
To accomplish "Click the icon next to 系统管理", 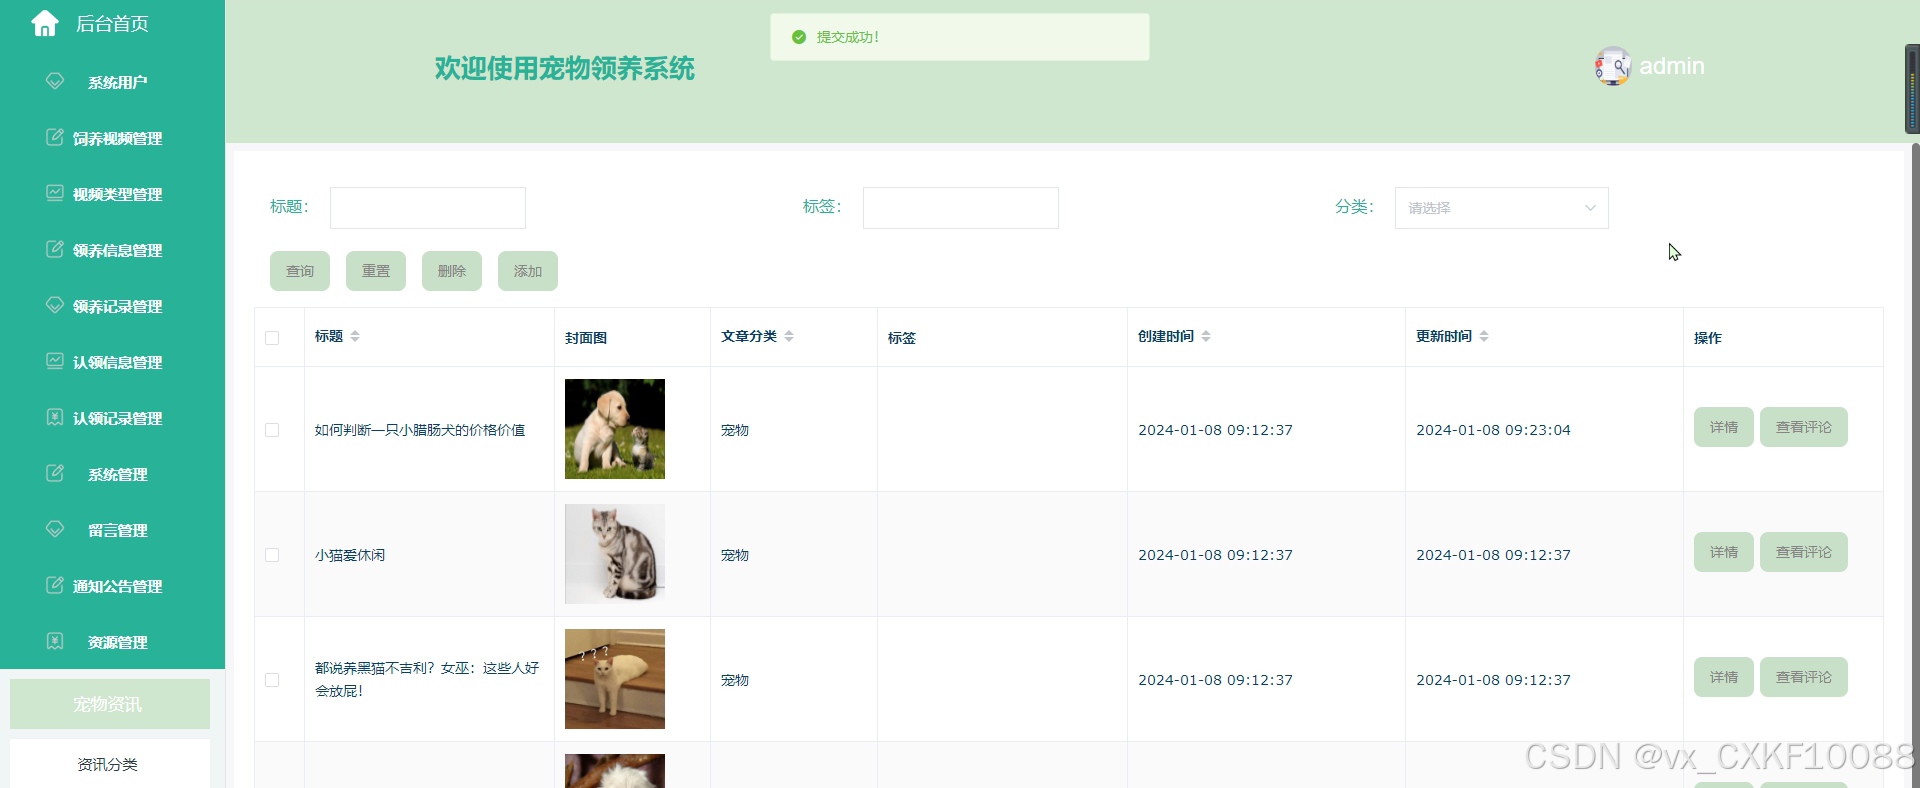I will pos(55,473).
